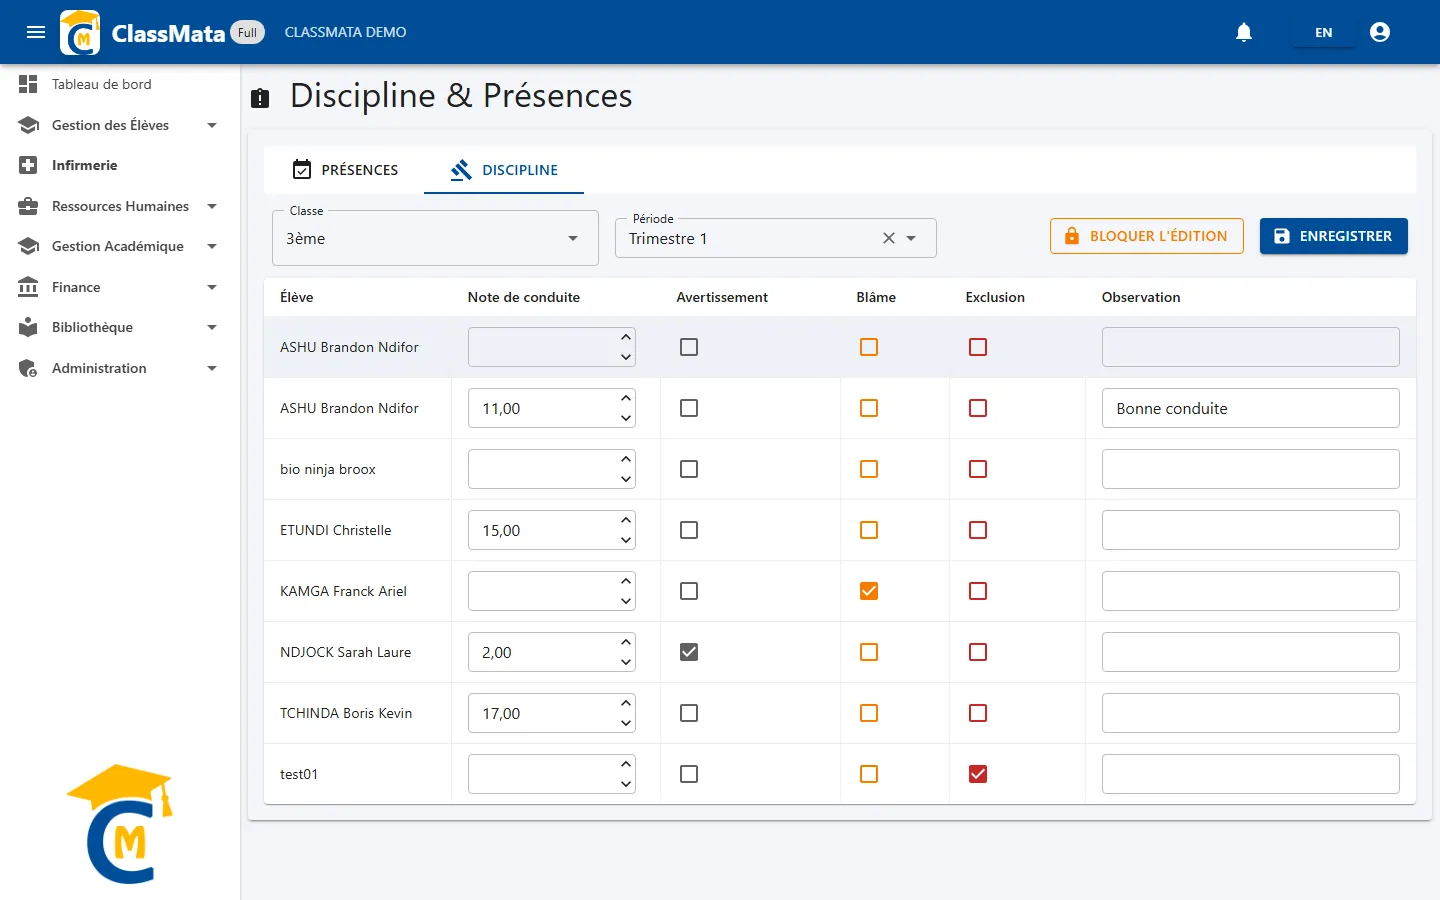Uncheck Avertissement for NDJOCK Sarah Laure

(x=689, y=652)
